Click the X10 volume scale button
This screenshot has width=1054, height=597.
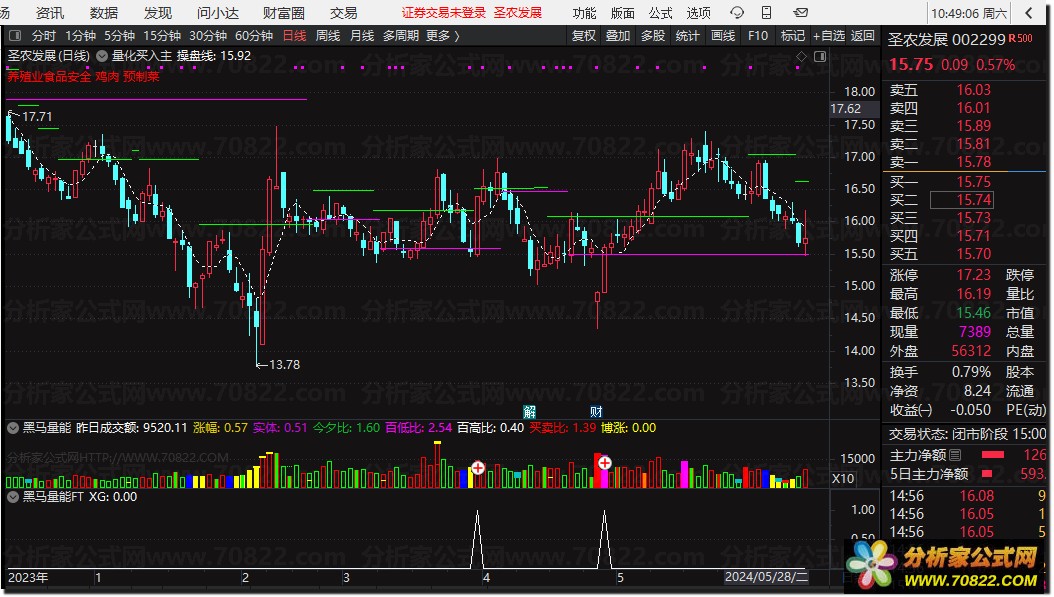click(843, 479)
